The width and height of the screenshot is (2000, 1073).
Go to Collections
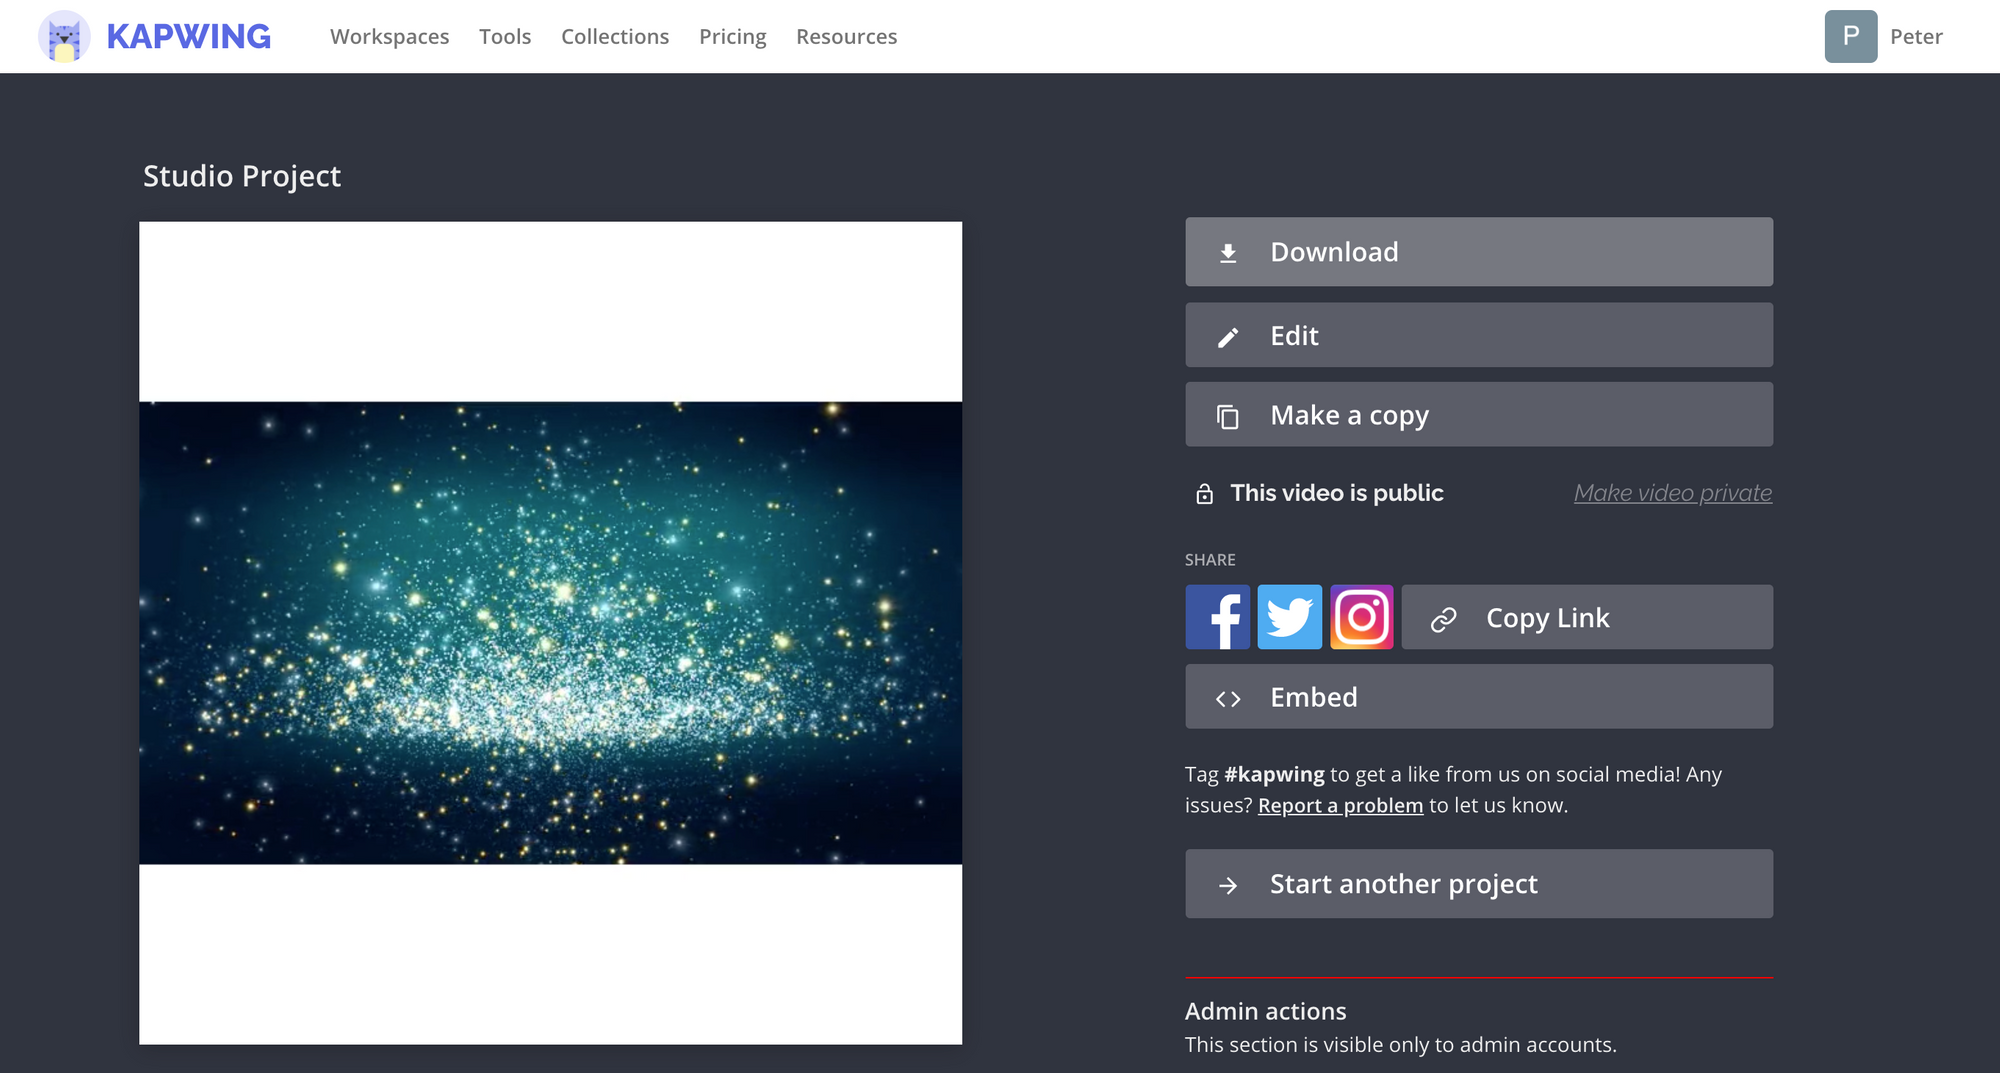(614, 36)
